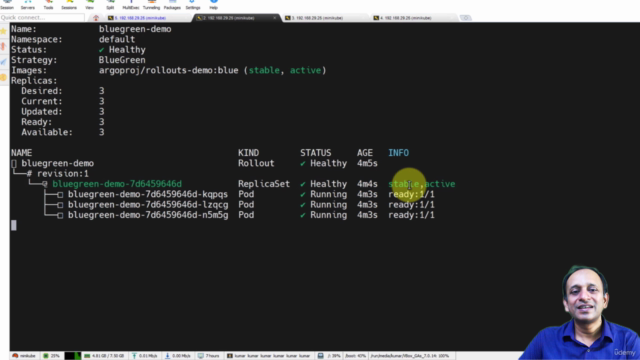
Task: Click the stable,active info text
Action: (422, 184)
